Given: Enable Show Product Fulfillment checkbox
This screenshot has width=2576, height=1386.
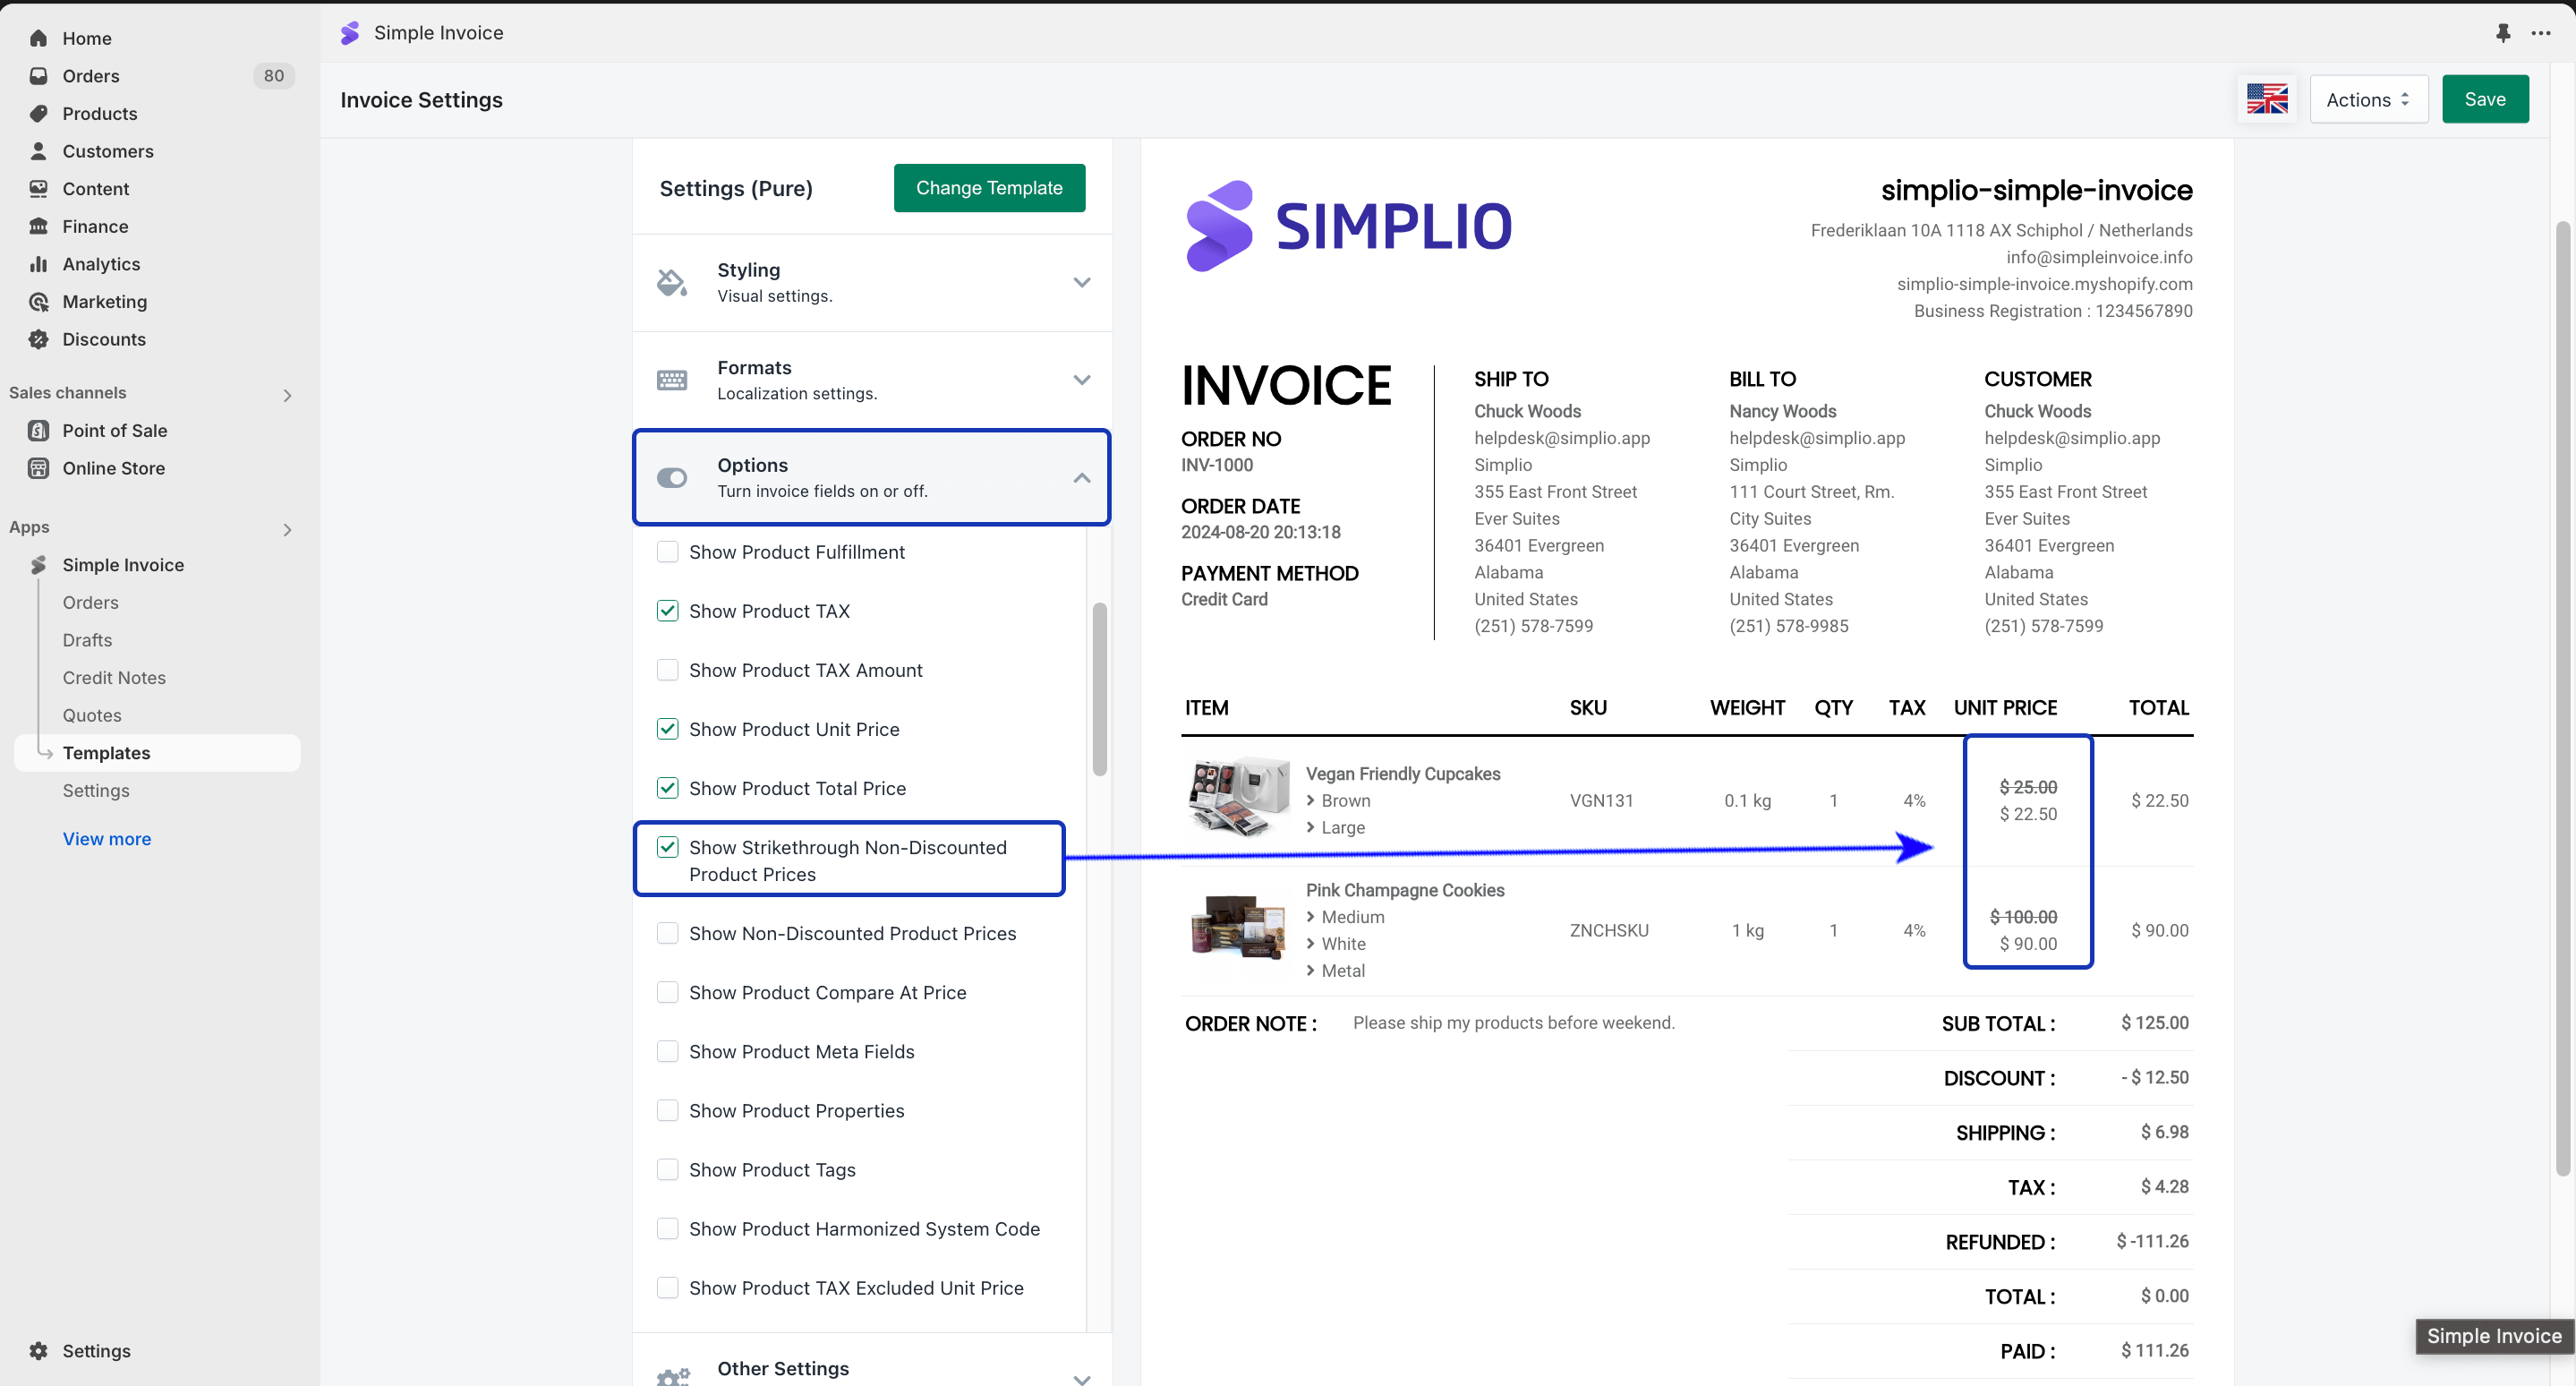Looking at the screenshot, I should point(667,552).
